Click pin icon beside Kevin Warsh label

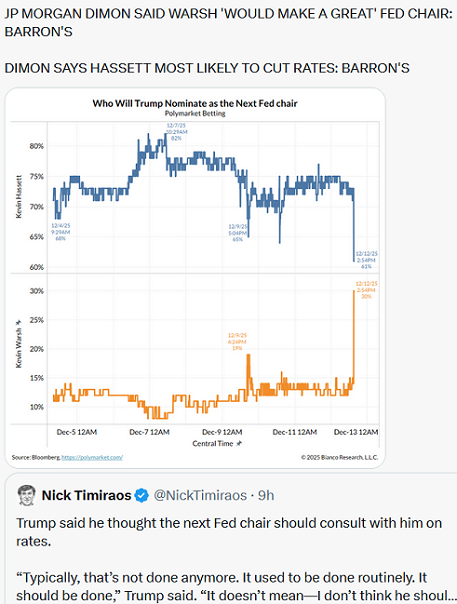click(18, 323)
